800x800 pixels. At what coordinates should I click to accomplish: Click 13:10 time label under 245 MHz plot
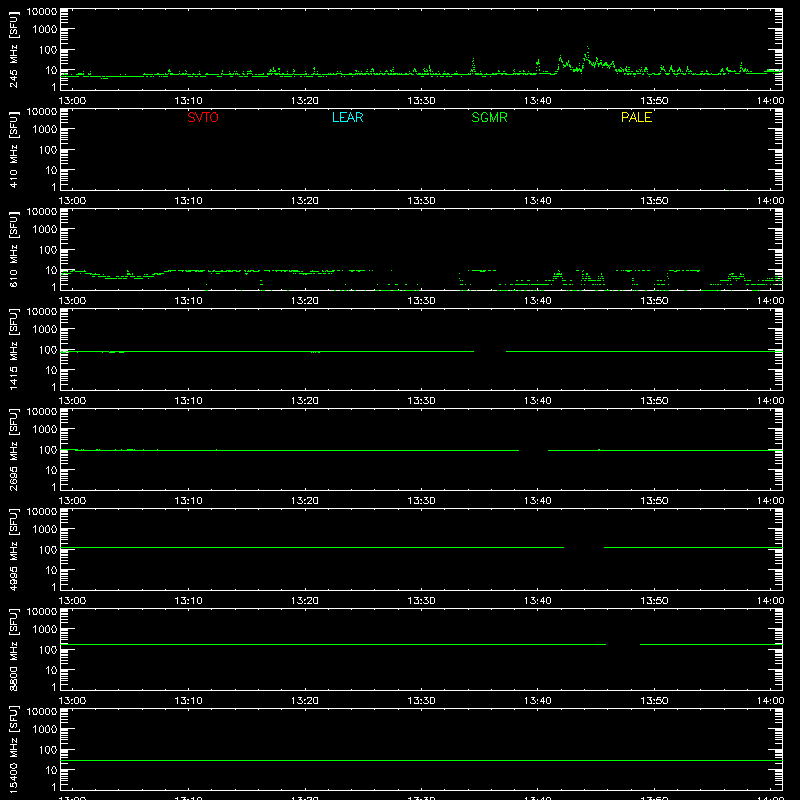click(188, 101)
